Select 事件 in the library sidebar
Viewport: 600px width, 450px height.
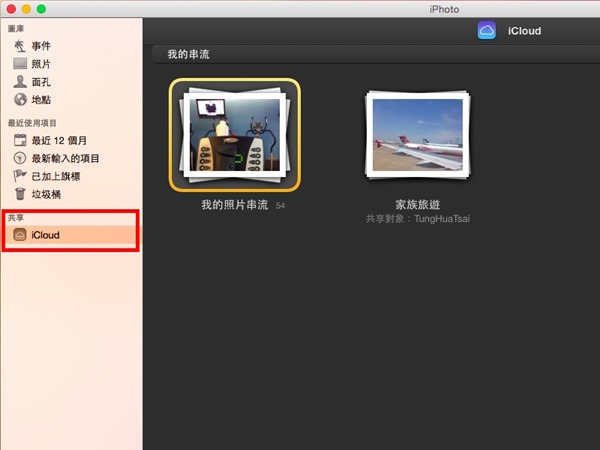[x=41, y=46]
